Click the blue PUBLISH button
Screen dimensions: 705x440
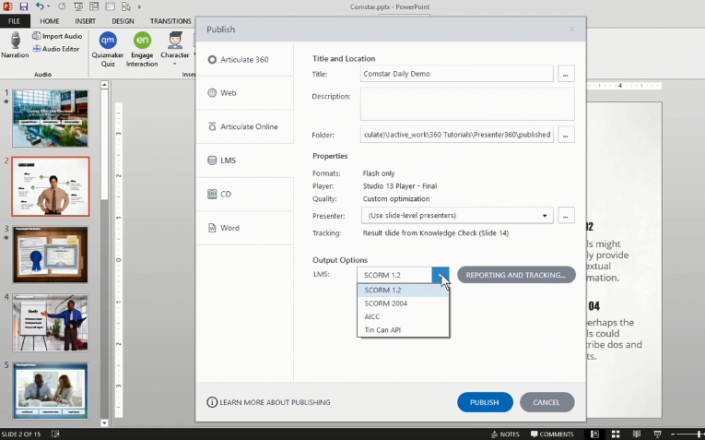(x=485, y=402)
